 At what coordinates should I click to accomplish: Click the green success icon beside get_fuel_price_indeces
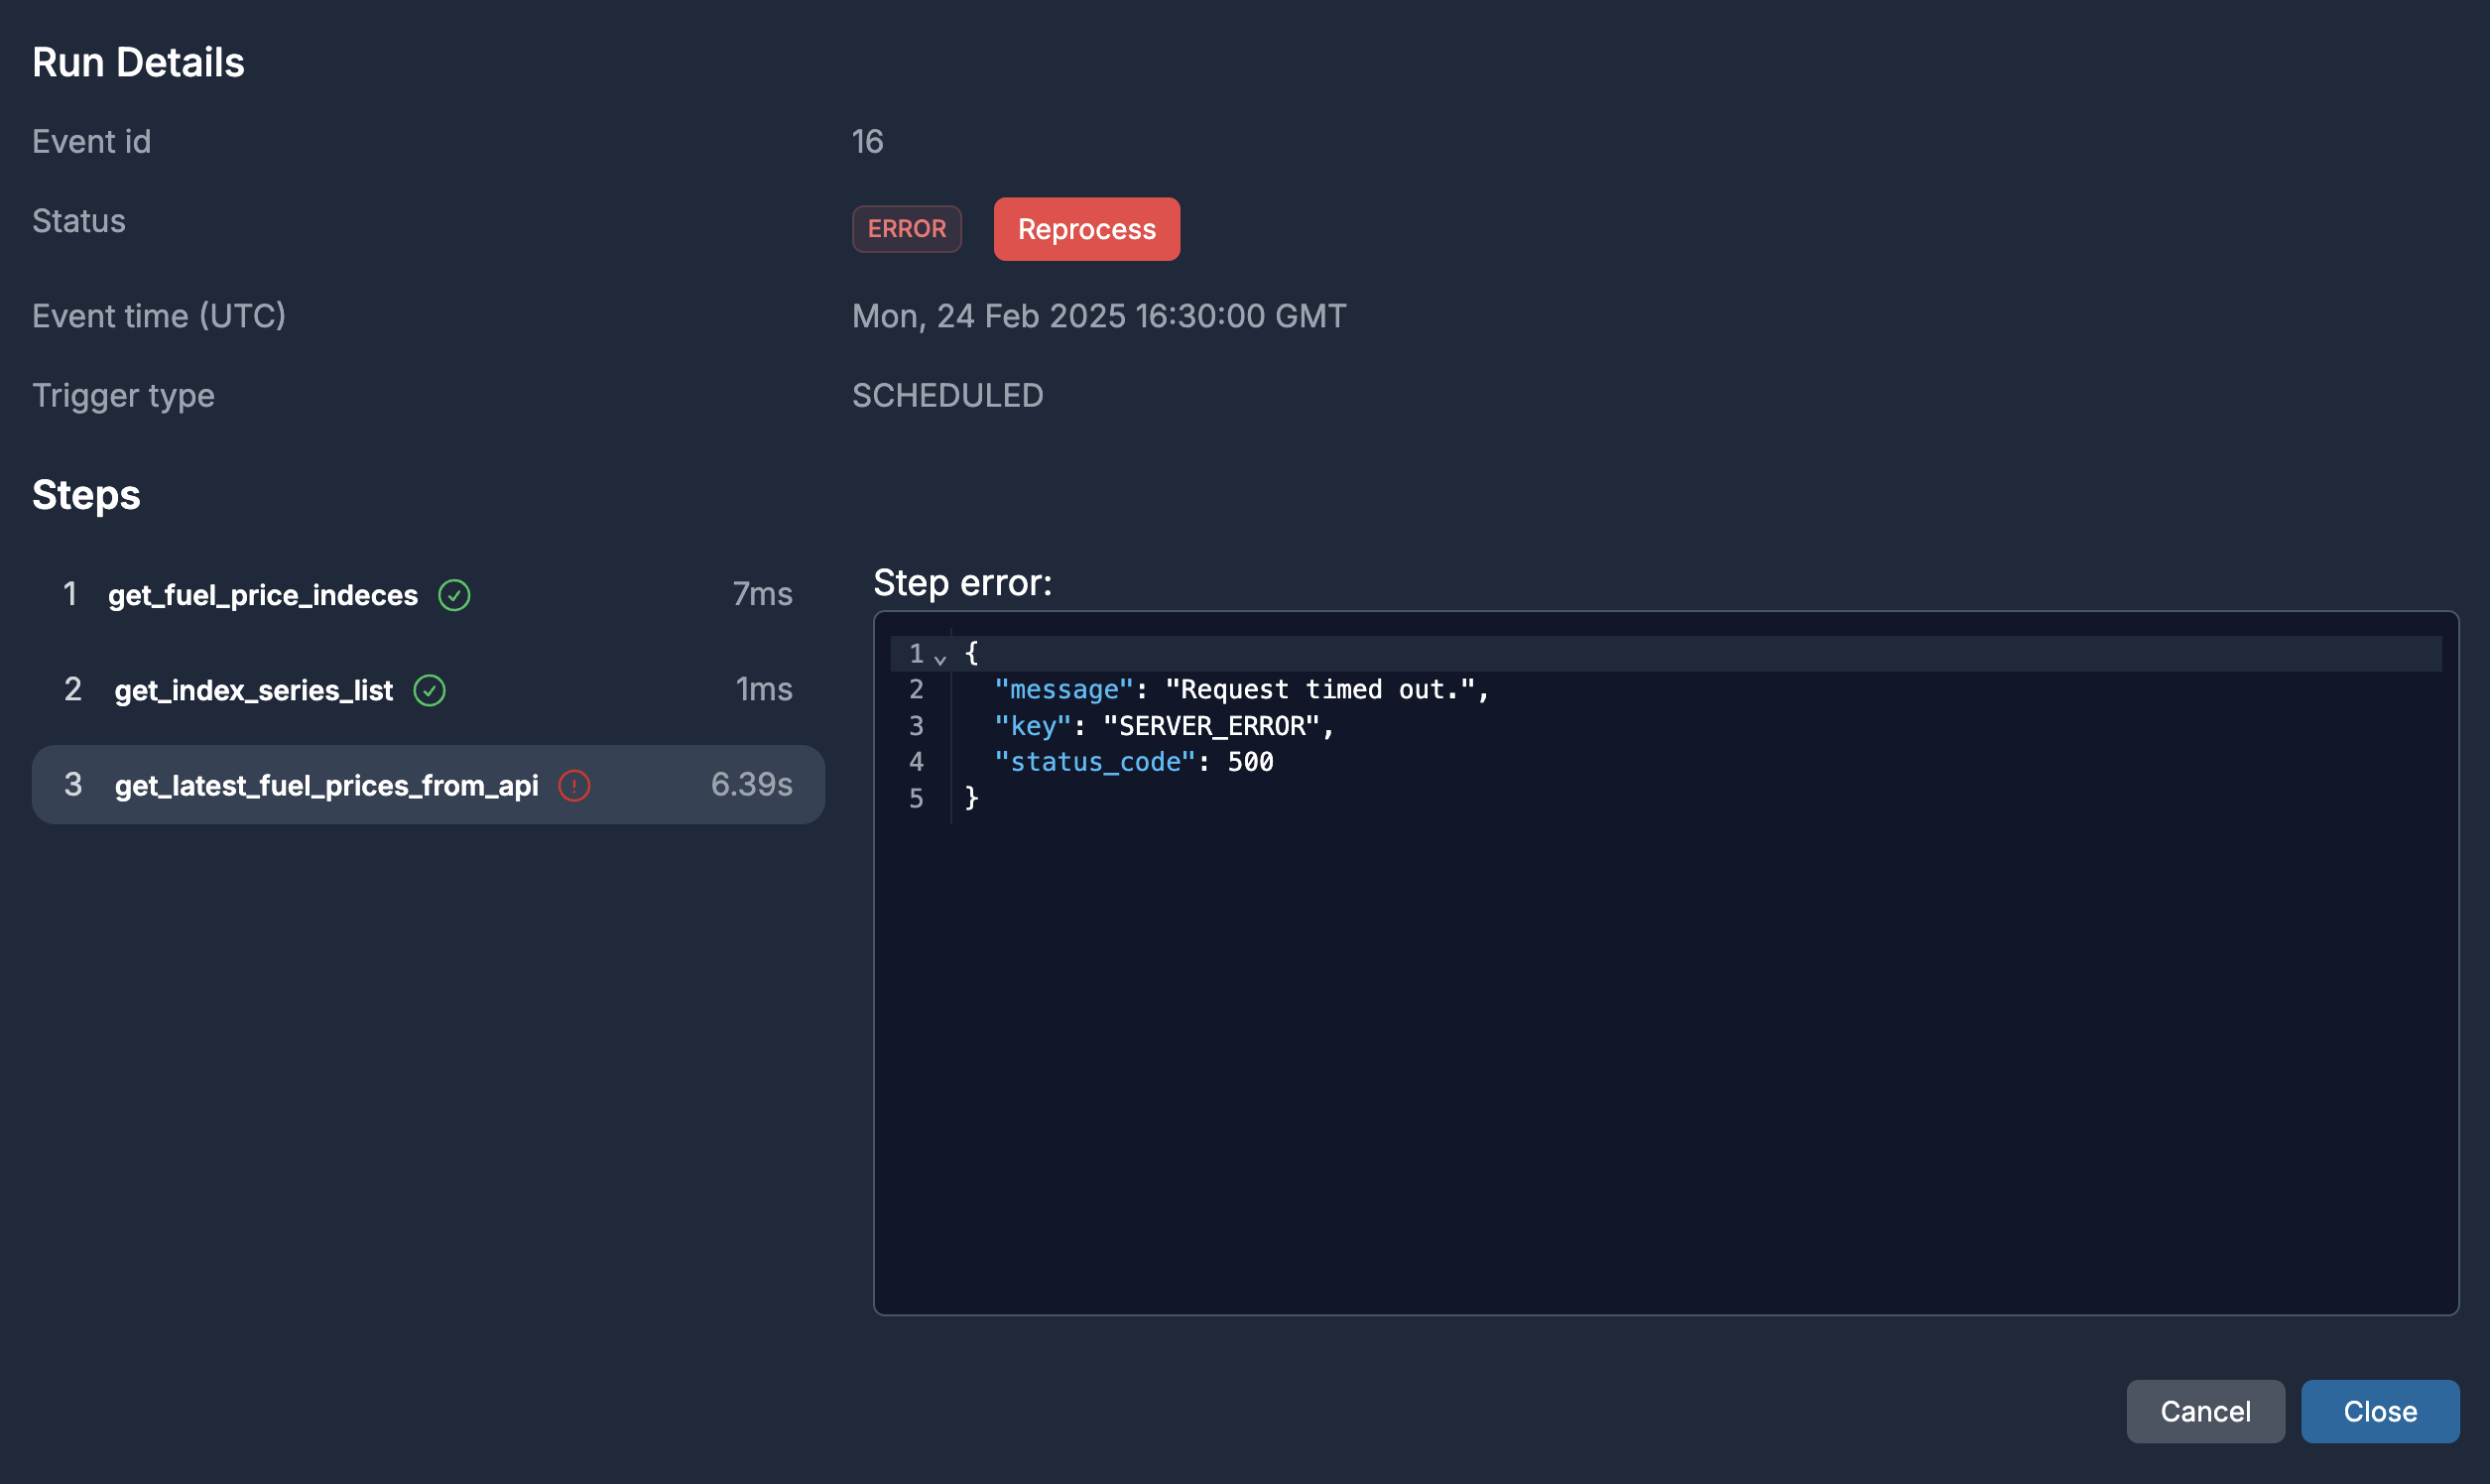coord(455,594)
